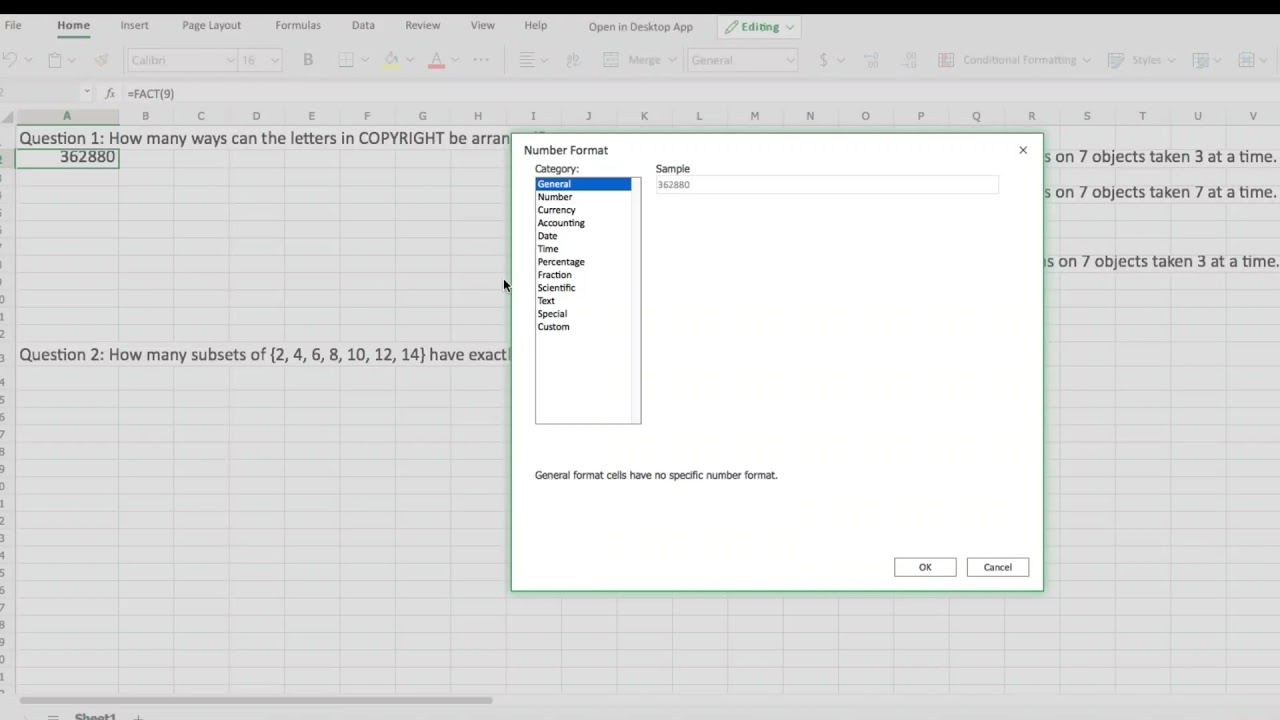Click the formula bar showing =FACT(9)
The height and width of the screenshot is (720, 1280).
(700, 93)
